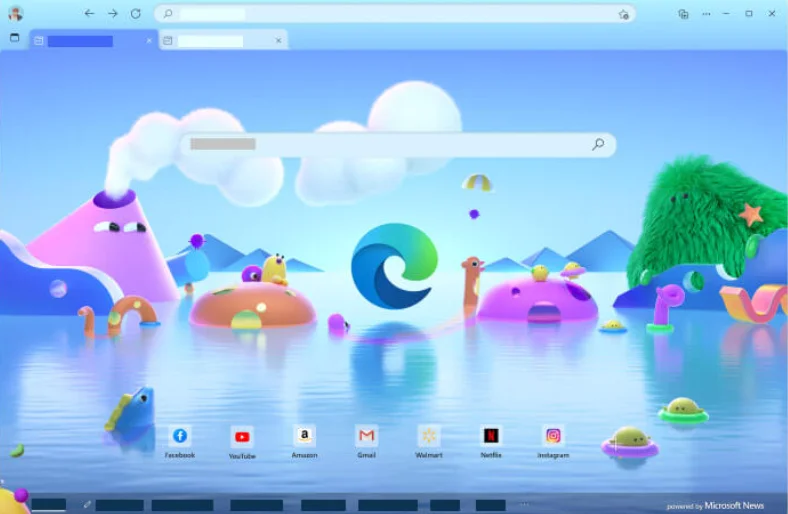Viewport: 788px width, 514px height.
Task: Minimize the Edge window
Action: [x=726, y=14]
